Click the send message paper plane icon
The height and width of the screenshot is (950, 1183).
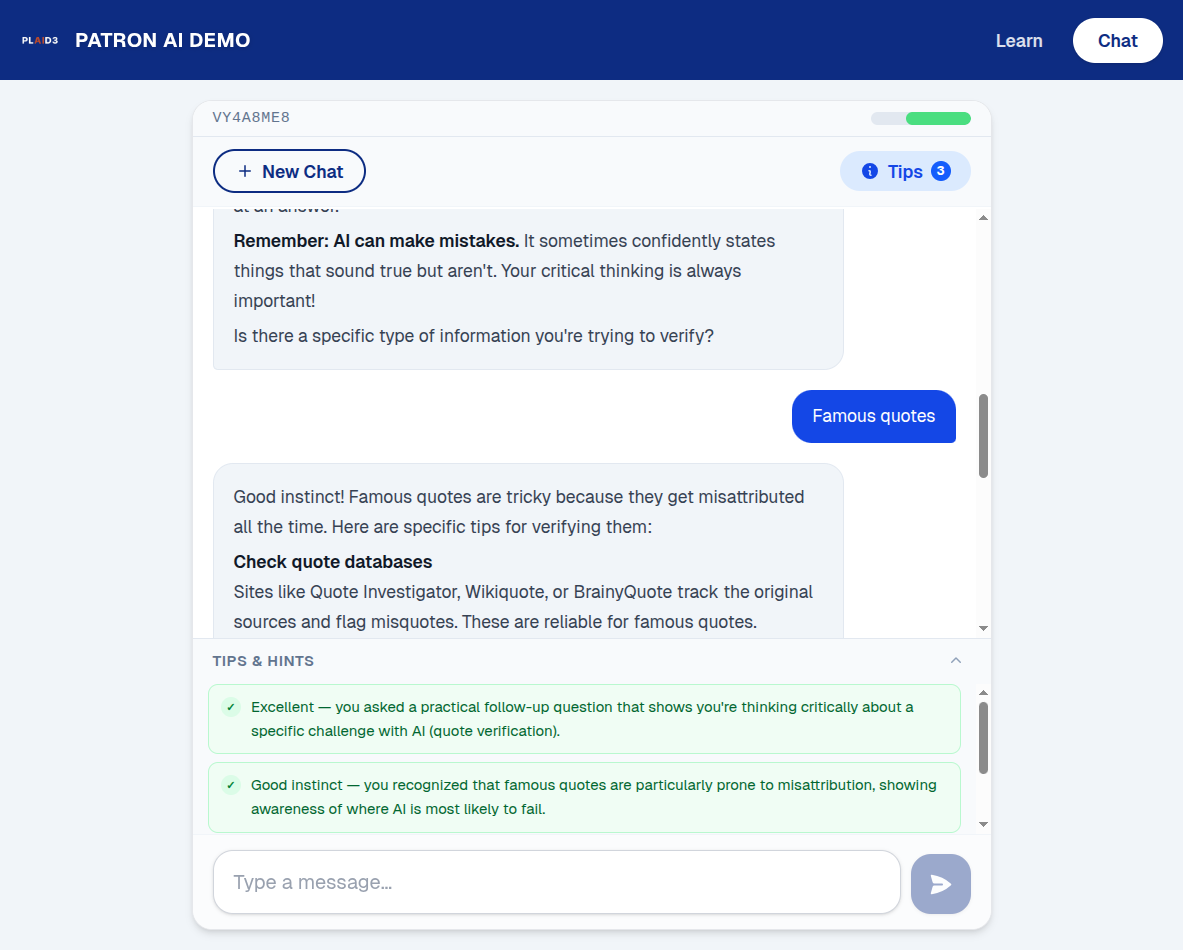pos(940,883)
